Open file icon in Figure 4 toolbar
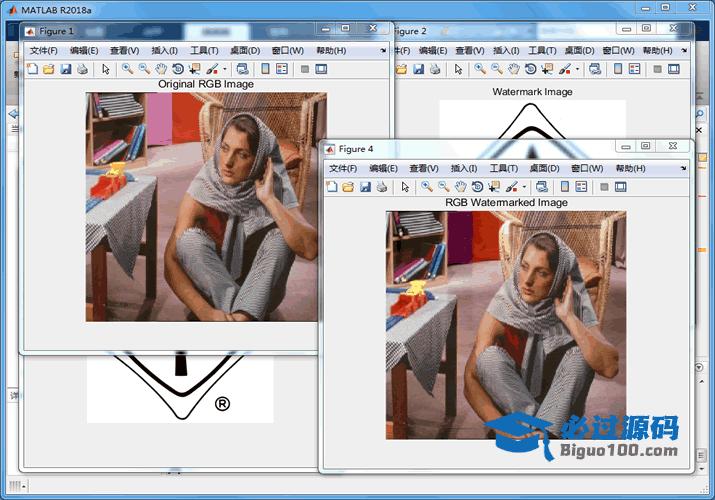This screenshot has width=715, height=500. point(348,187)
